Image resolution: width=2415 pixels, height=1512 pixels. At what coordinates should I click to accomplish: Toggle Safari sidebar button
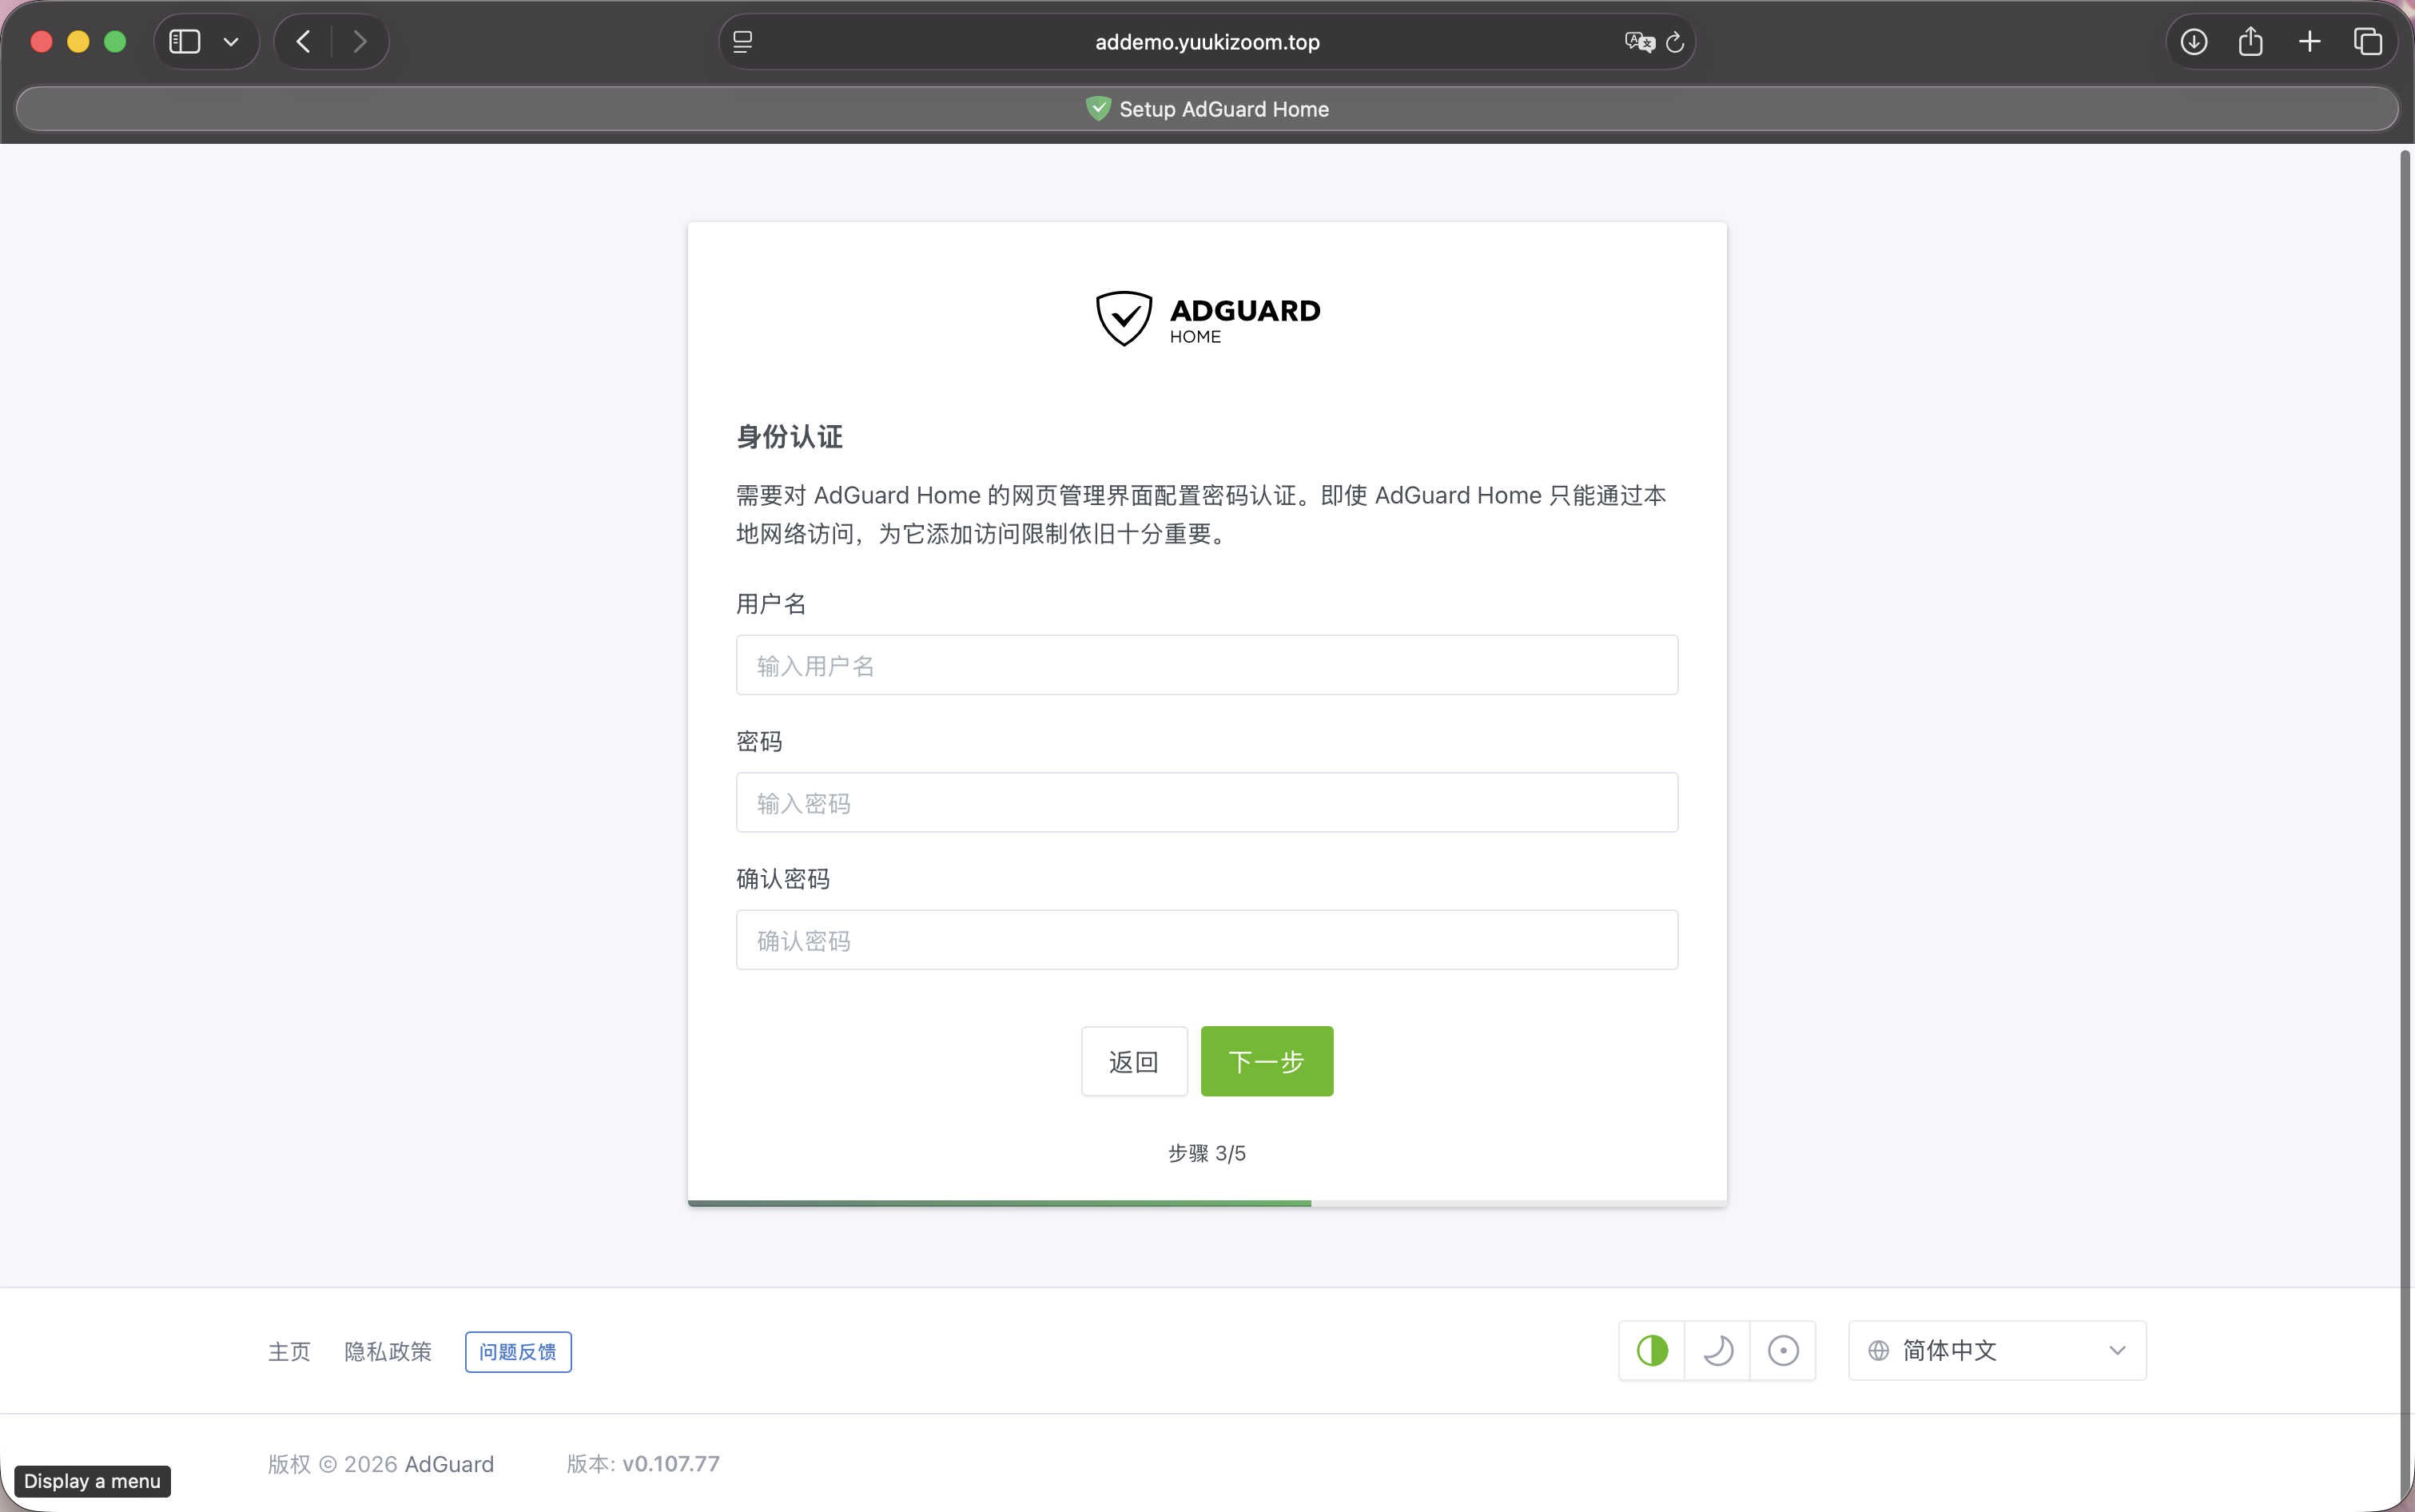[x=185, y=42]
